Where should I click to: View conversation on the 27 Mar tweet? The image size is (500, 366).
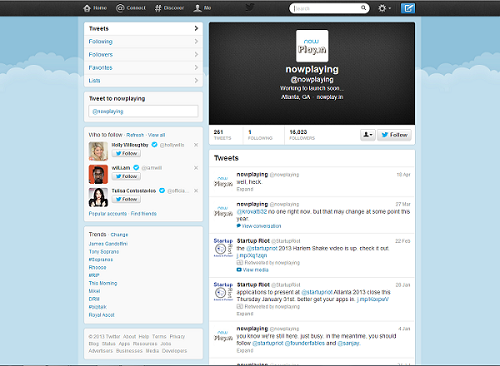[x=259, y=226]
